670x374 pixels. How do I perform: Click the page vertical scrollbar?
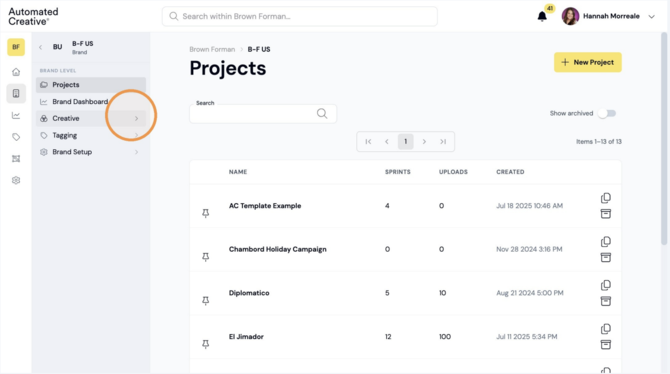click(664, 139)
